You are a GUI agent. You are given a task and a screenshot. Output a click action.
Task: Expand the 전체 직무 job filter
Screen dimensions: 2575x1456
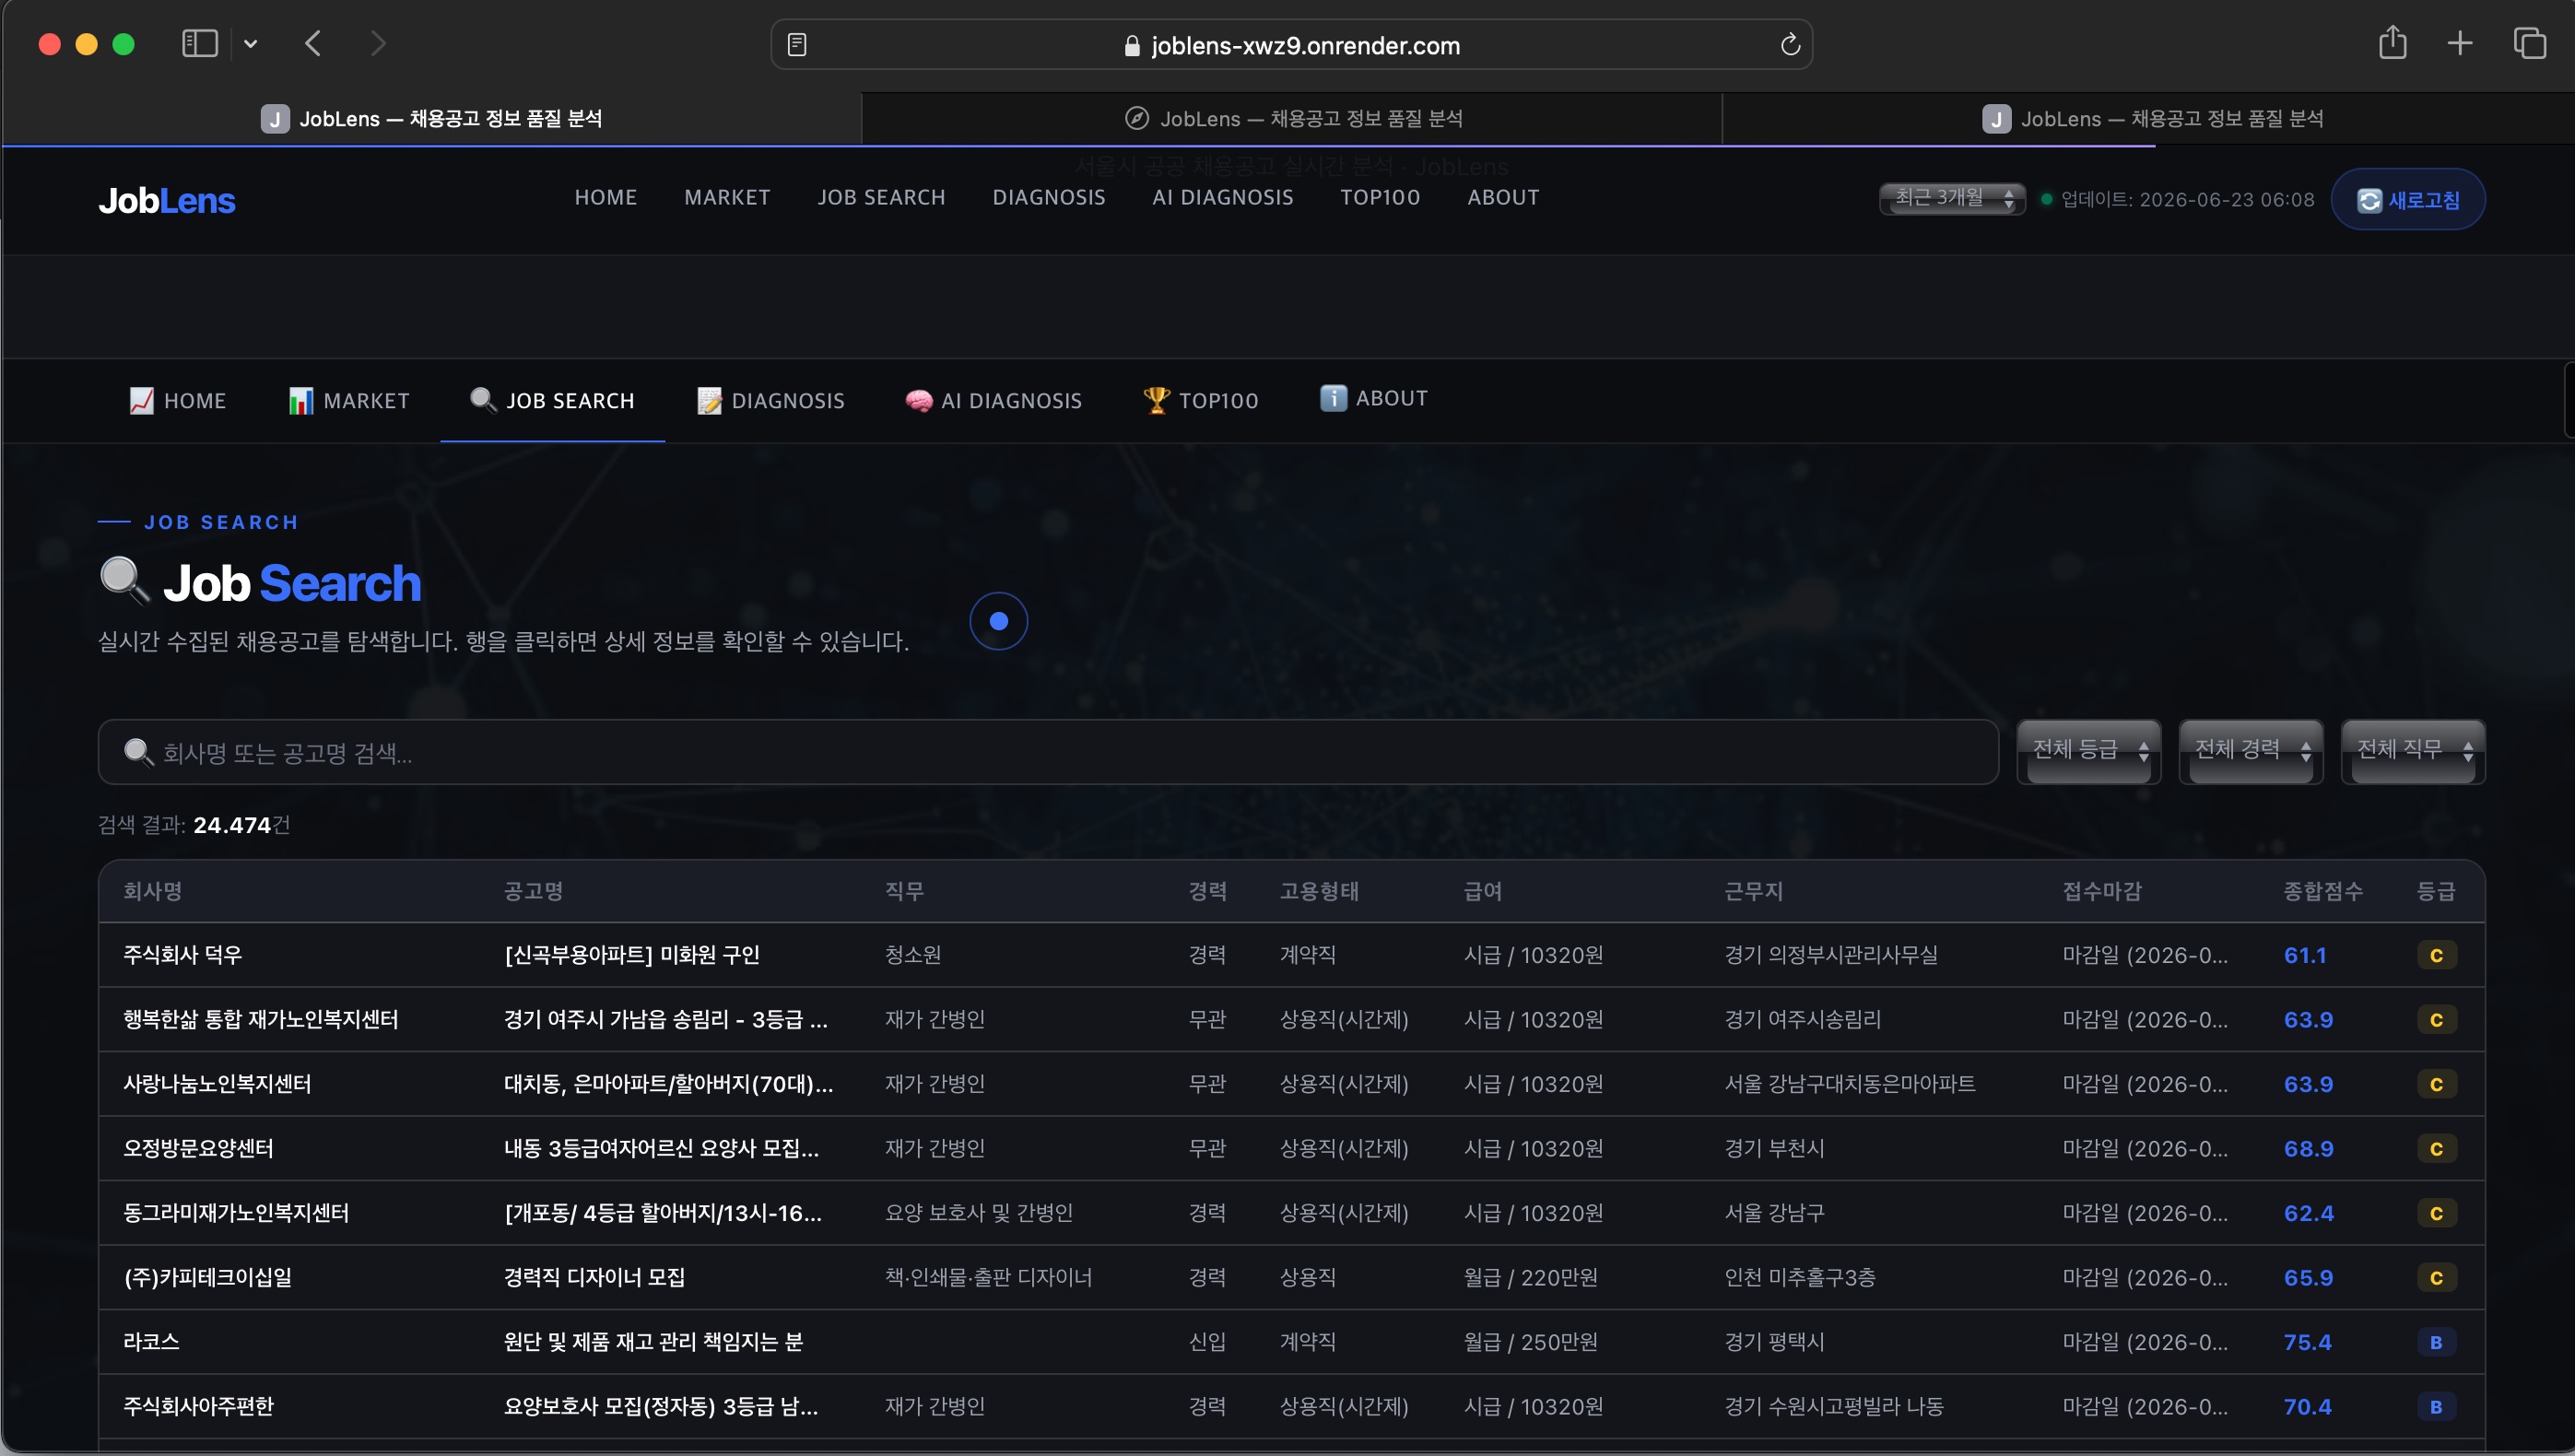point(2413,751)
